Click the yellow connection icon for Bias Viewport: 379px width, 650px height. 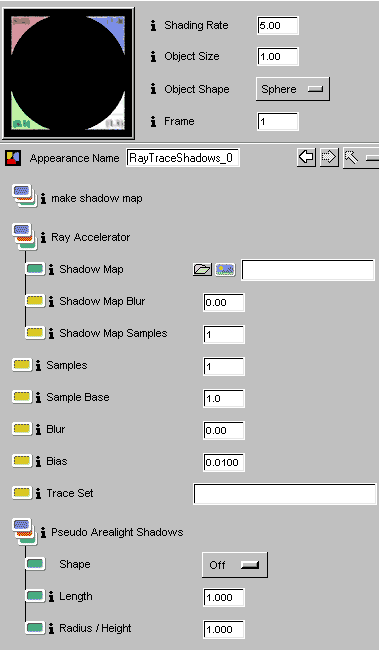click(x=22, y=461)
